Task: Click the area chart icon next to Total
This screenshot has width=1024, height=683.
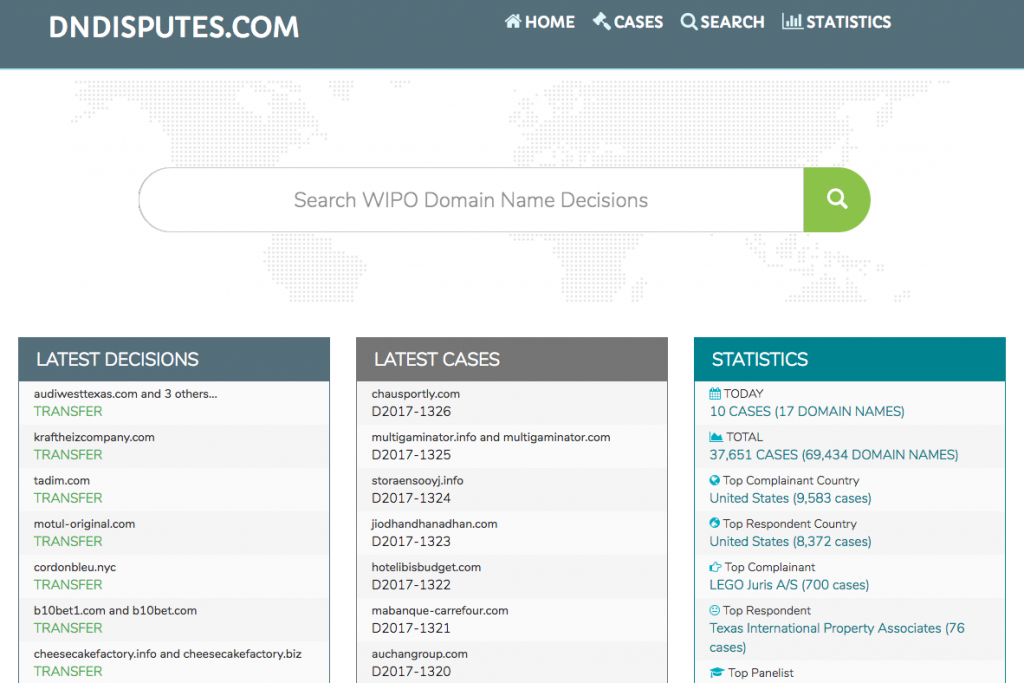Action: click(x=716, y=437)
